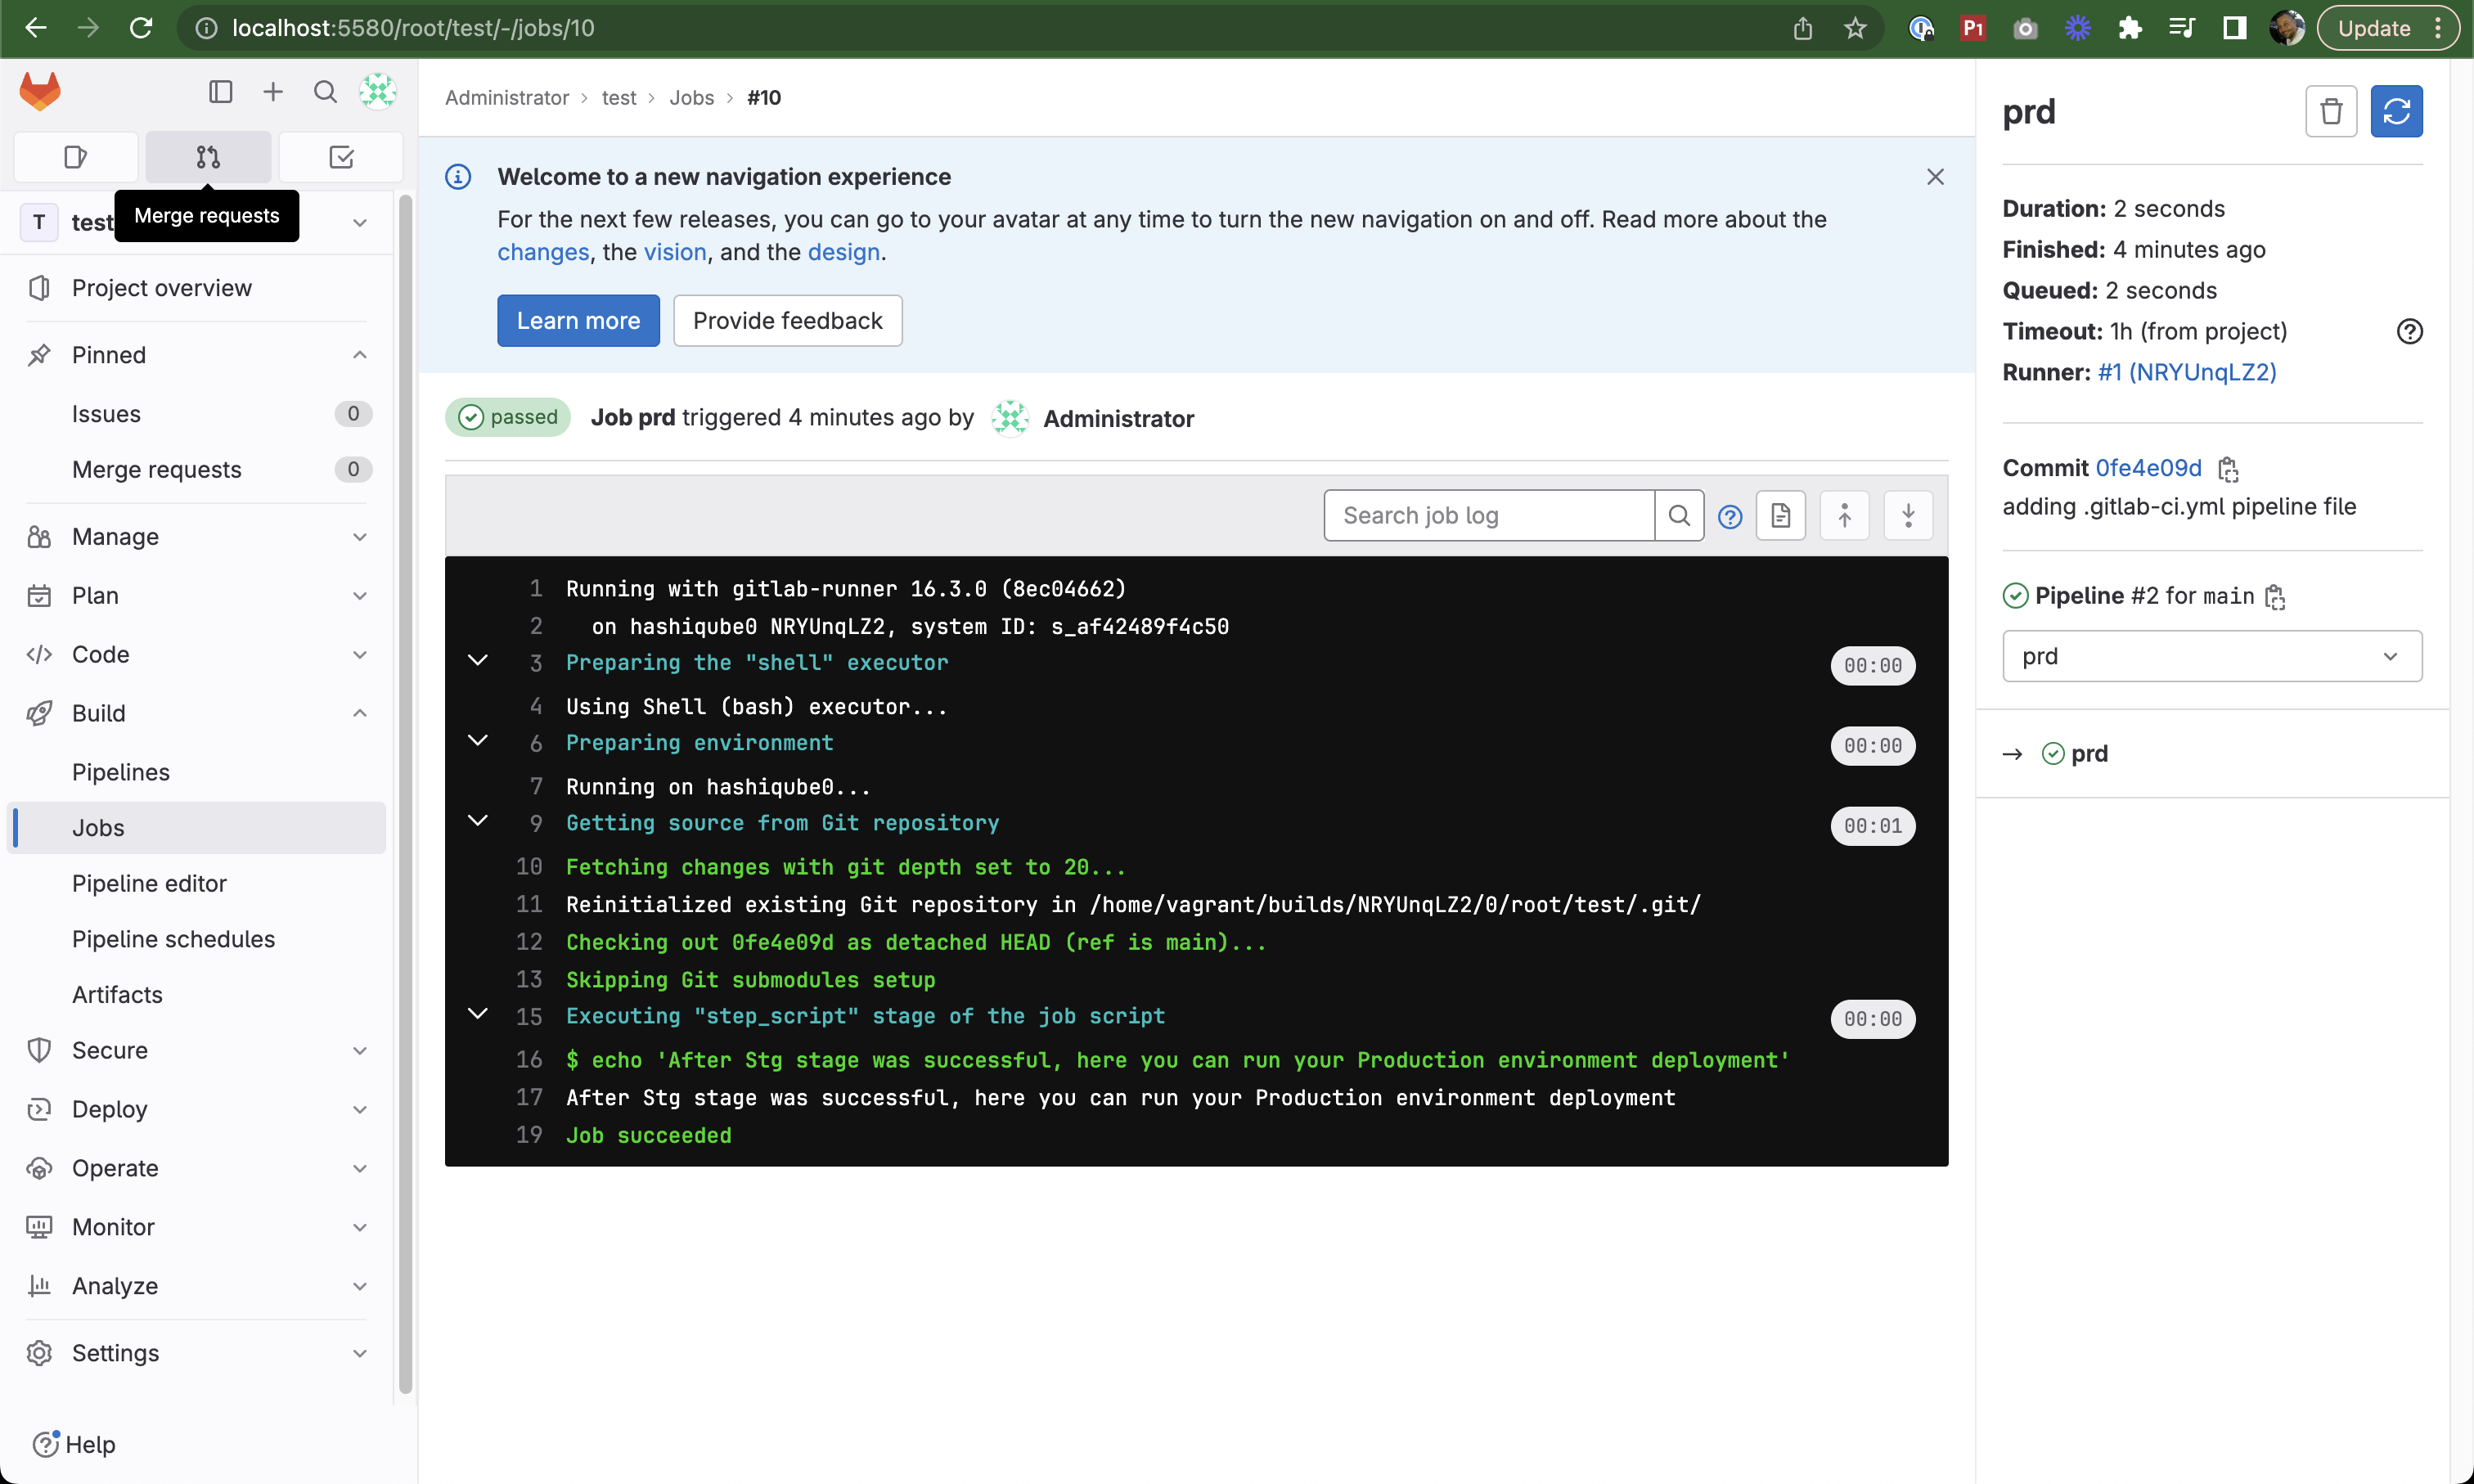Click the Provide feedback button
Screen dimensions: 2474x1484
pos(786,320)
